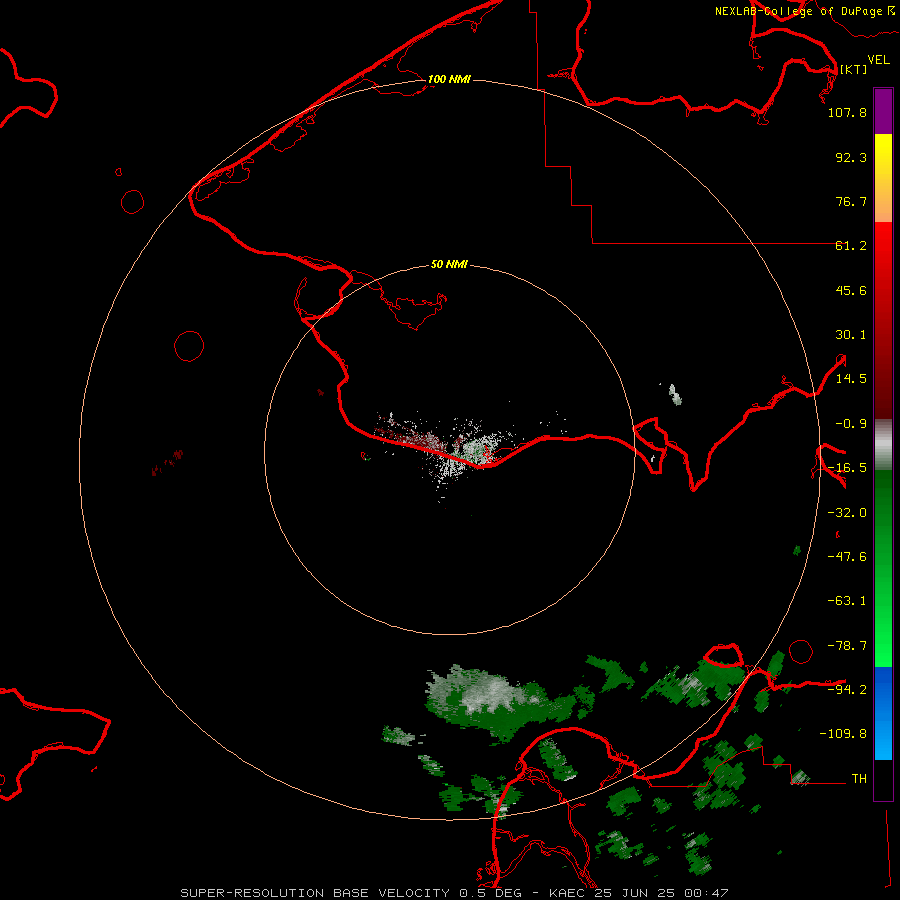900x900 pixels.
Task: Click the -78.7 velocity scale value
Action: [847, 646]
